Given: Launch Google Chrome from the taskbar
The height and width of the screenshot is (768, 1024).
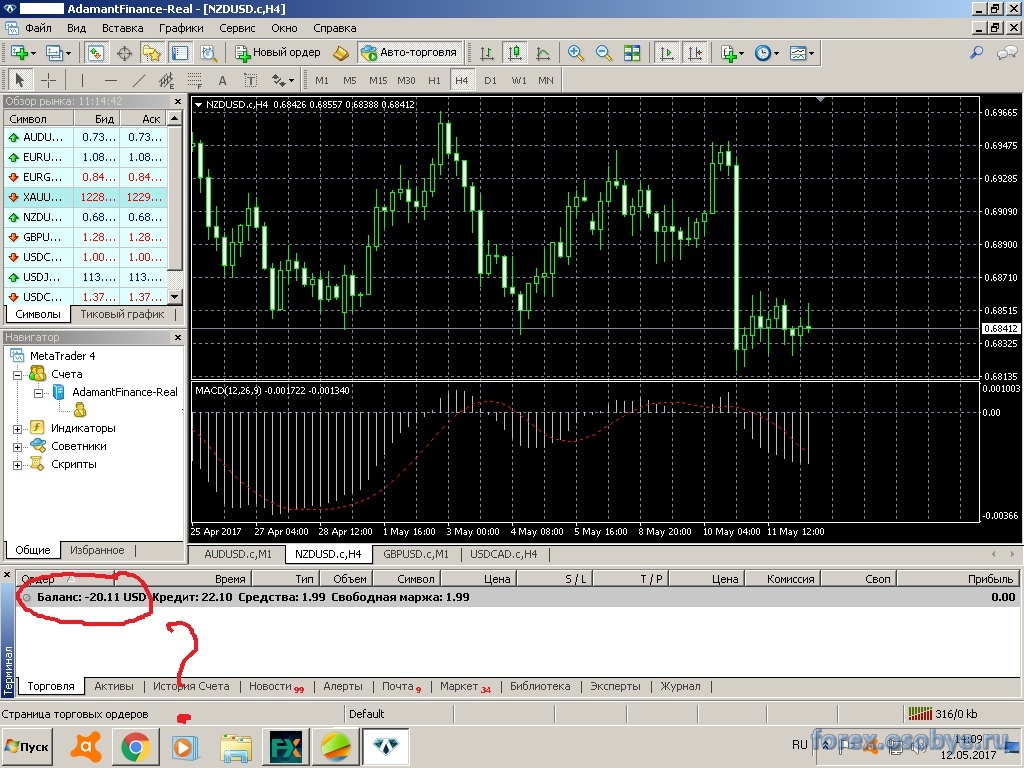Looking at the screenshot, I should click(135, 746).
